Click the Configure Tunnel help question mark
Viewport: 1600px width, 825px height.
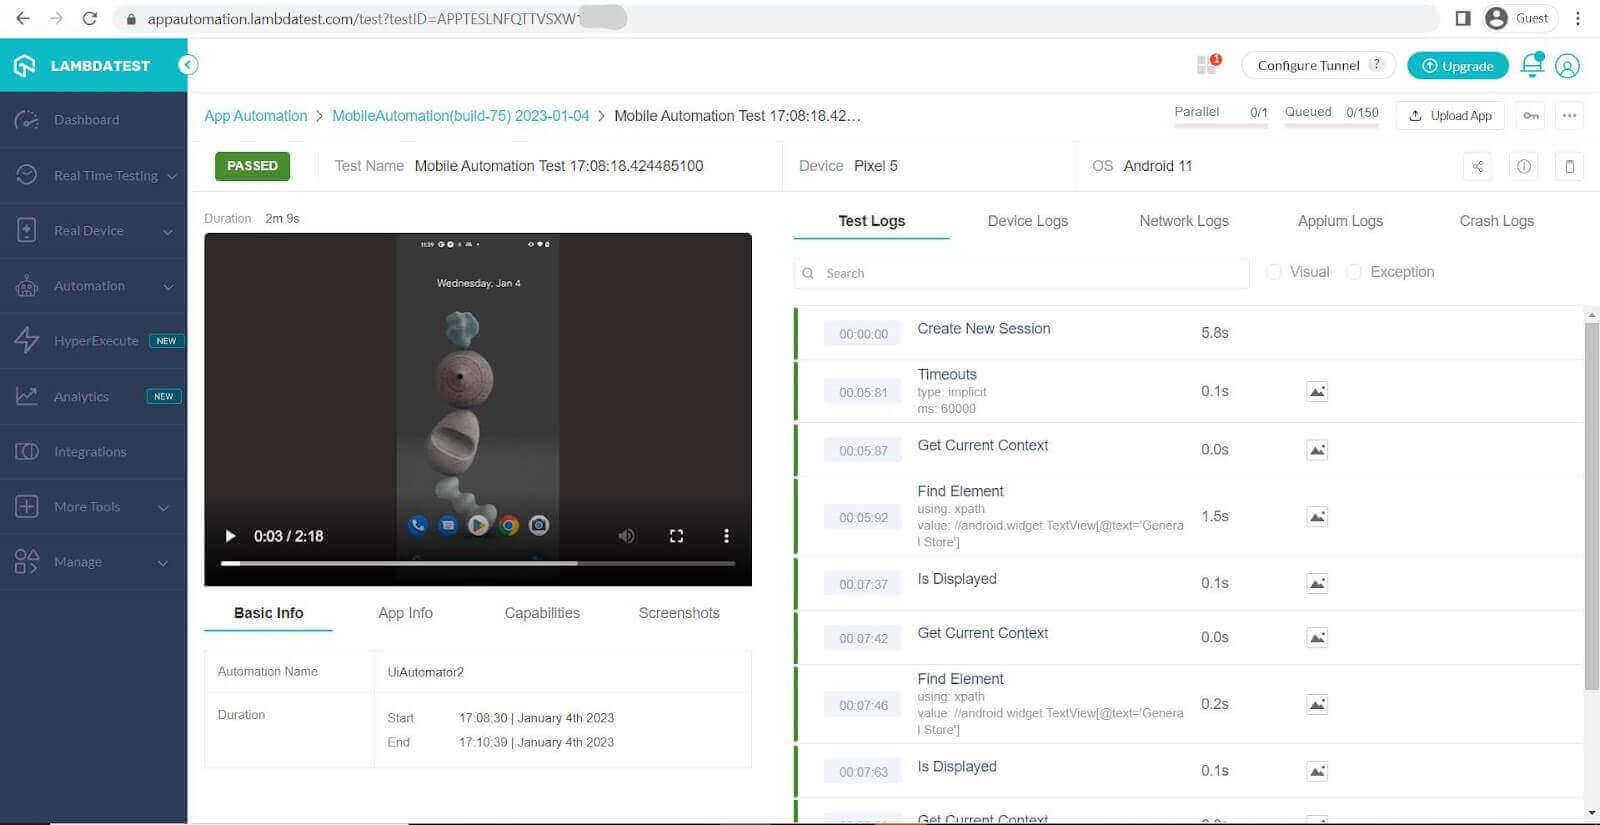tap(1377, 64)
